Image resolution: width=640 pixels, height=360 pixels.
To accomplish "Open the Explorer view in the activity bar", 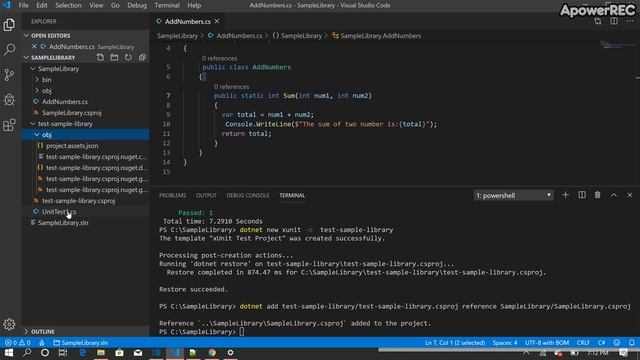I will click(9, 25).
